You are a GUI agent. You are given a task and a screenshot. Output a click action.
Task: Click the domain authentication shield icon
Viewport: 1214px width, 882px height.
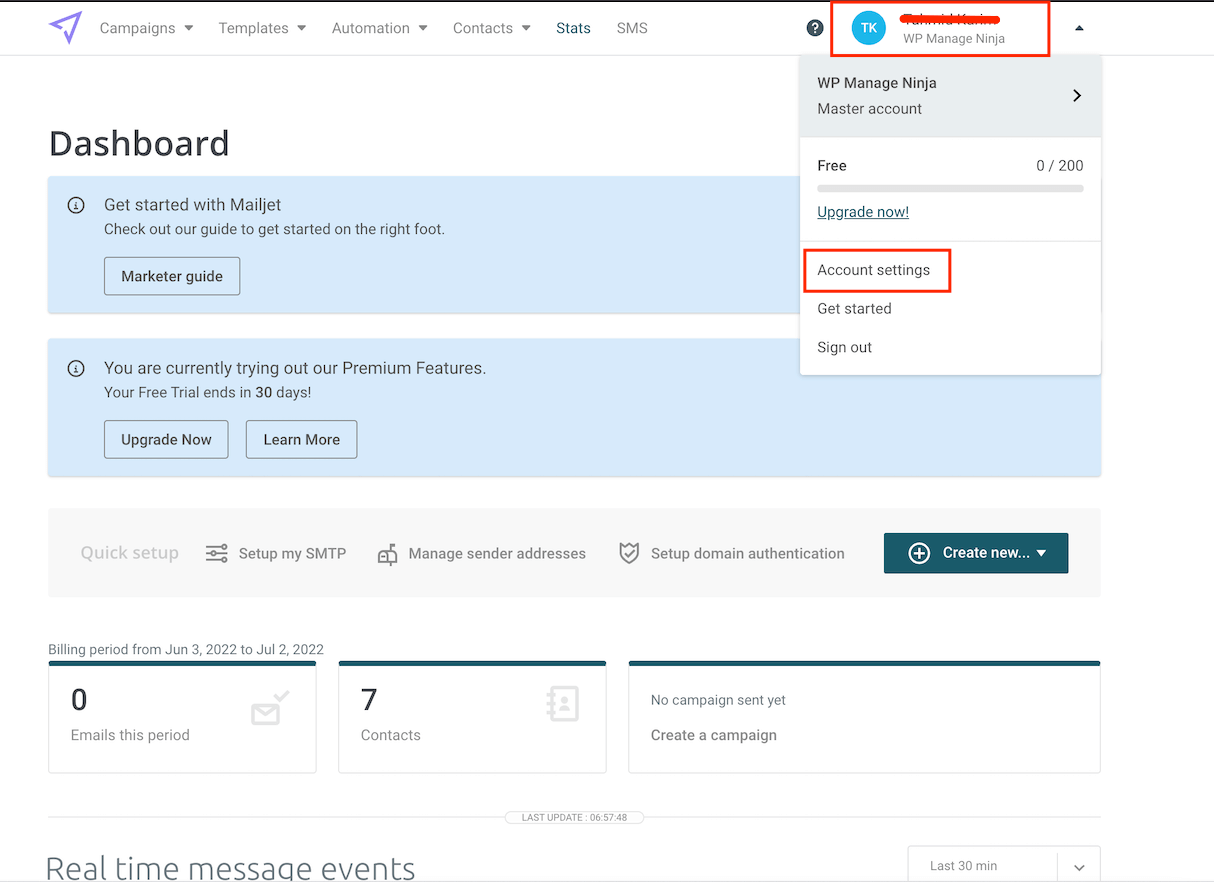[629, 553]
